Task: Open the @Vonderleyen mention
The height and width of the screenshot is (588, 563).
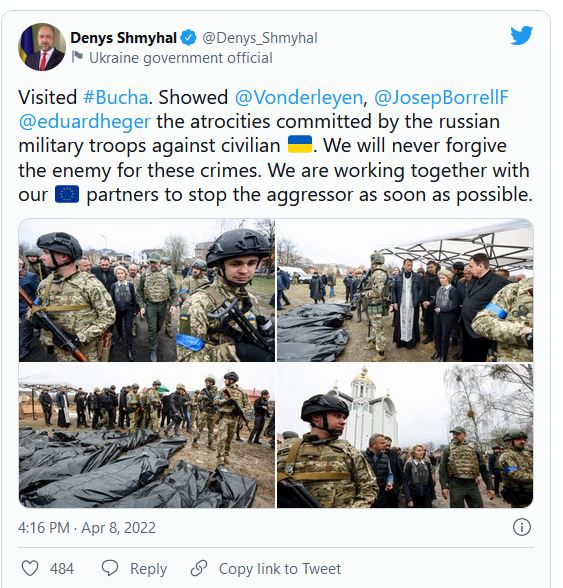Action: tap(299, 98)
